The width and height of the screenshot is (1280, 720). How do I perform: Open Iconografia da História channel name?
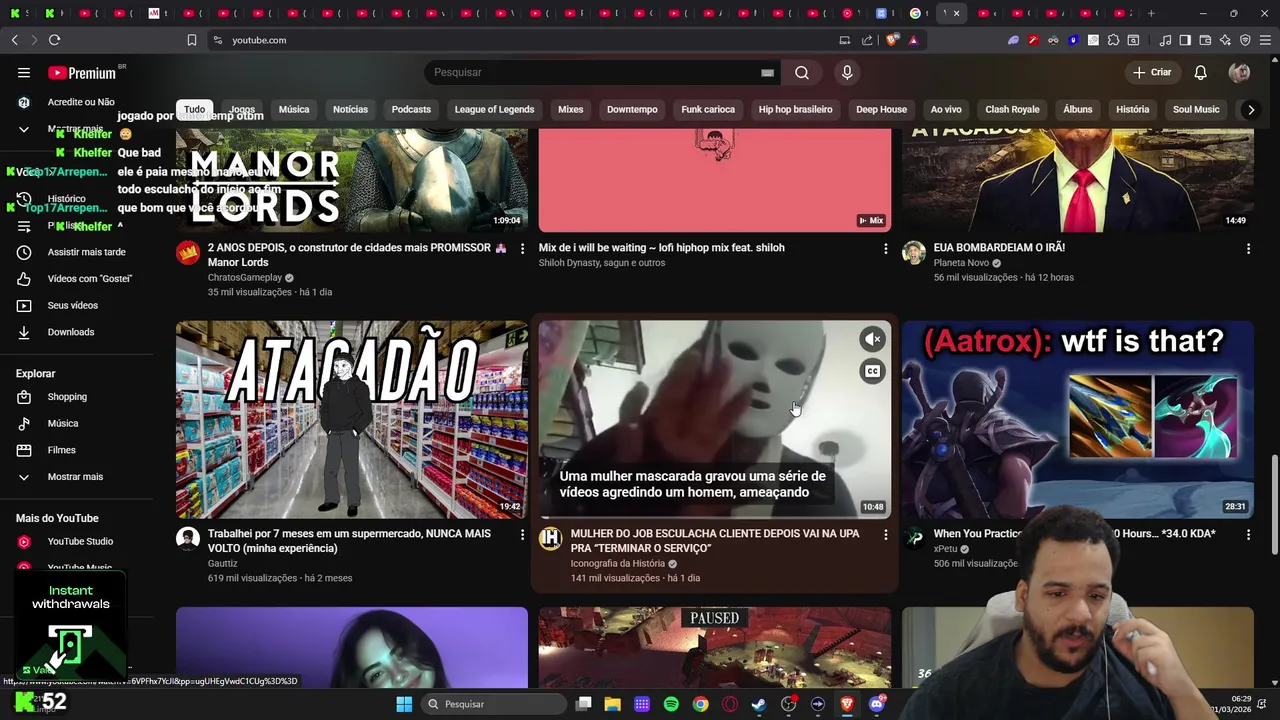(x=617, y=564)
